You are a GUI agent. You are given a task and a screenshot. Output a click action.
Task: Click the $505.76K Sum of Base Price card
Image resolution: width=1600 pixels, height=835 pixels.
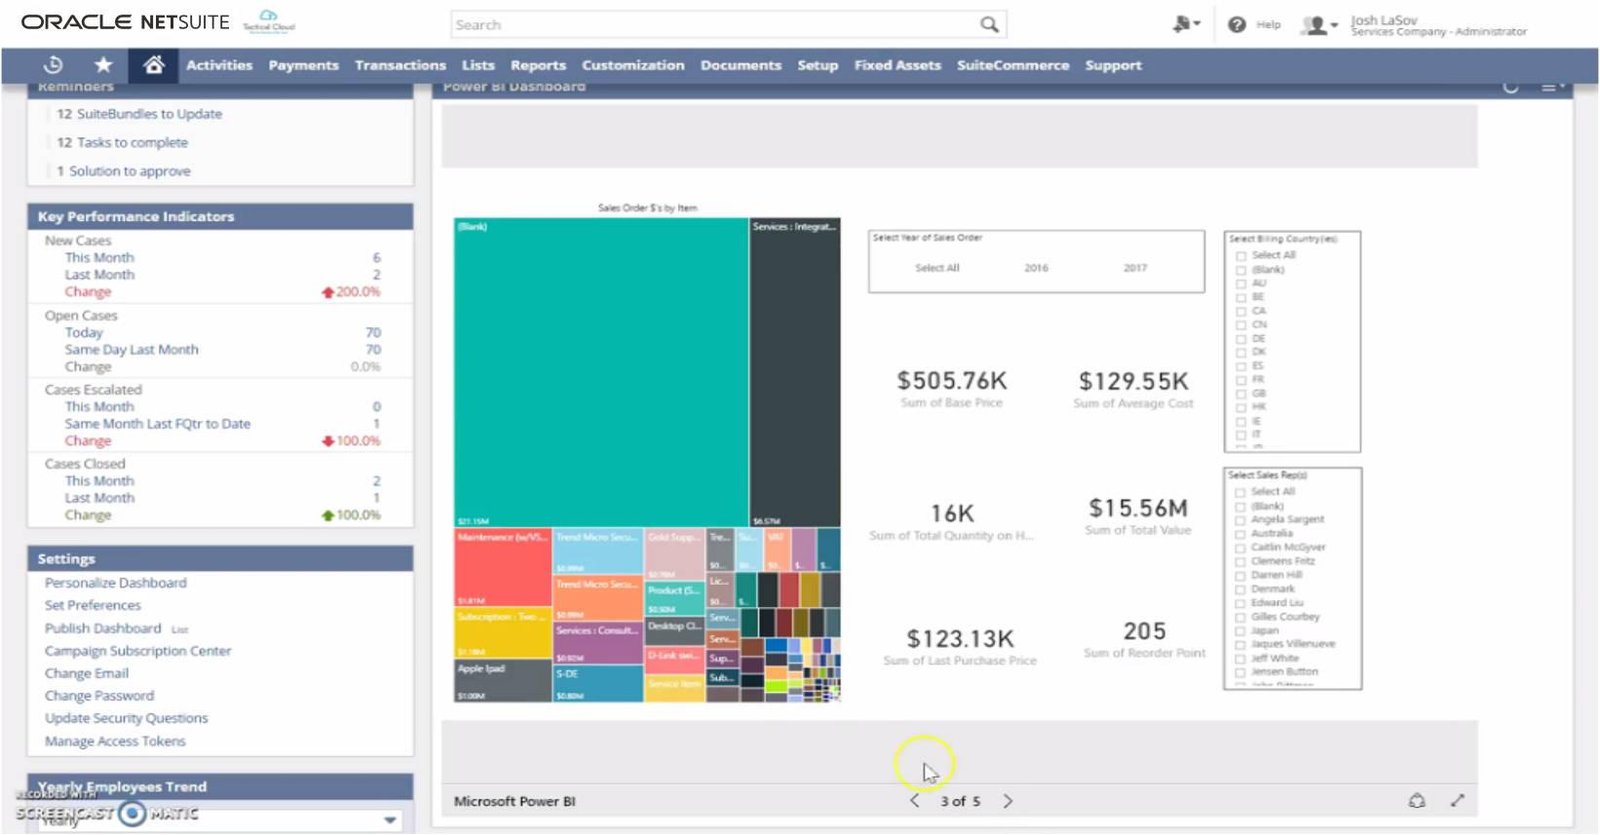[952, 388]
